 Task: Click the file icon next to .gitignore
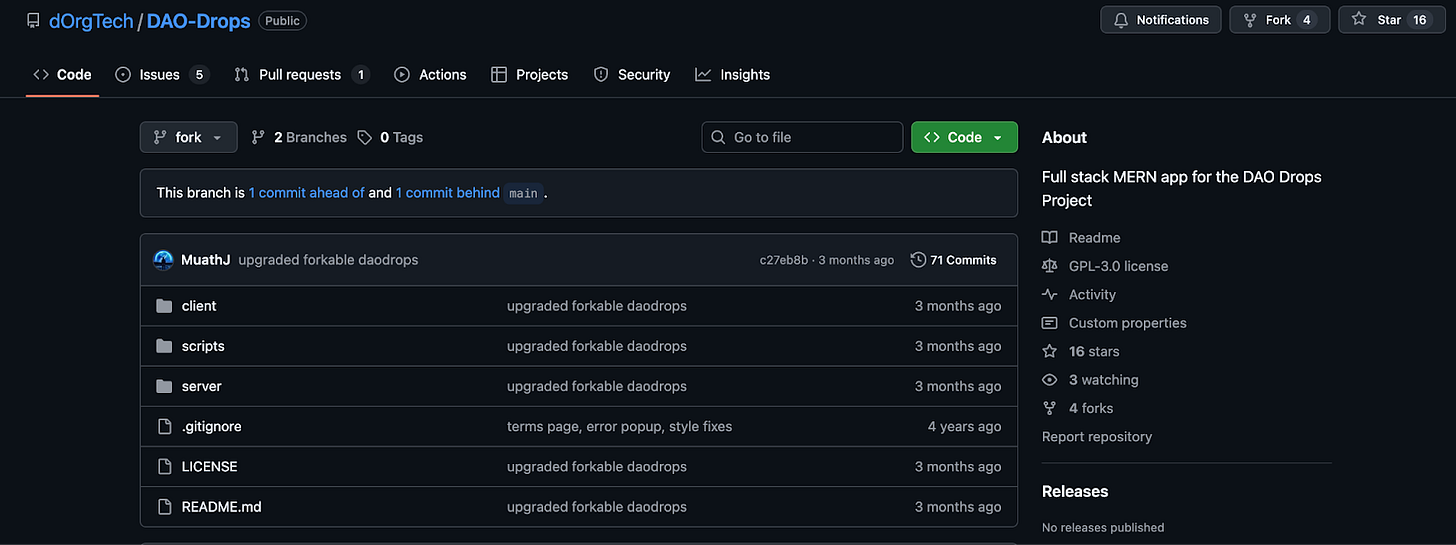(165, 426)
